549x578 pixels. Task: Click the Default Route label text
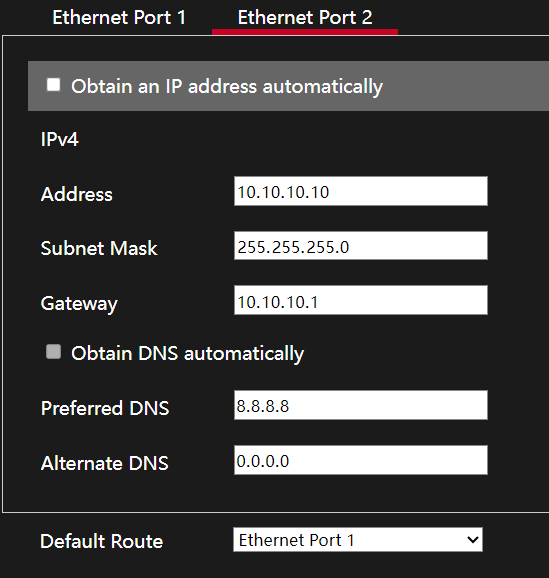click(102, 542)
